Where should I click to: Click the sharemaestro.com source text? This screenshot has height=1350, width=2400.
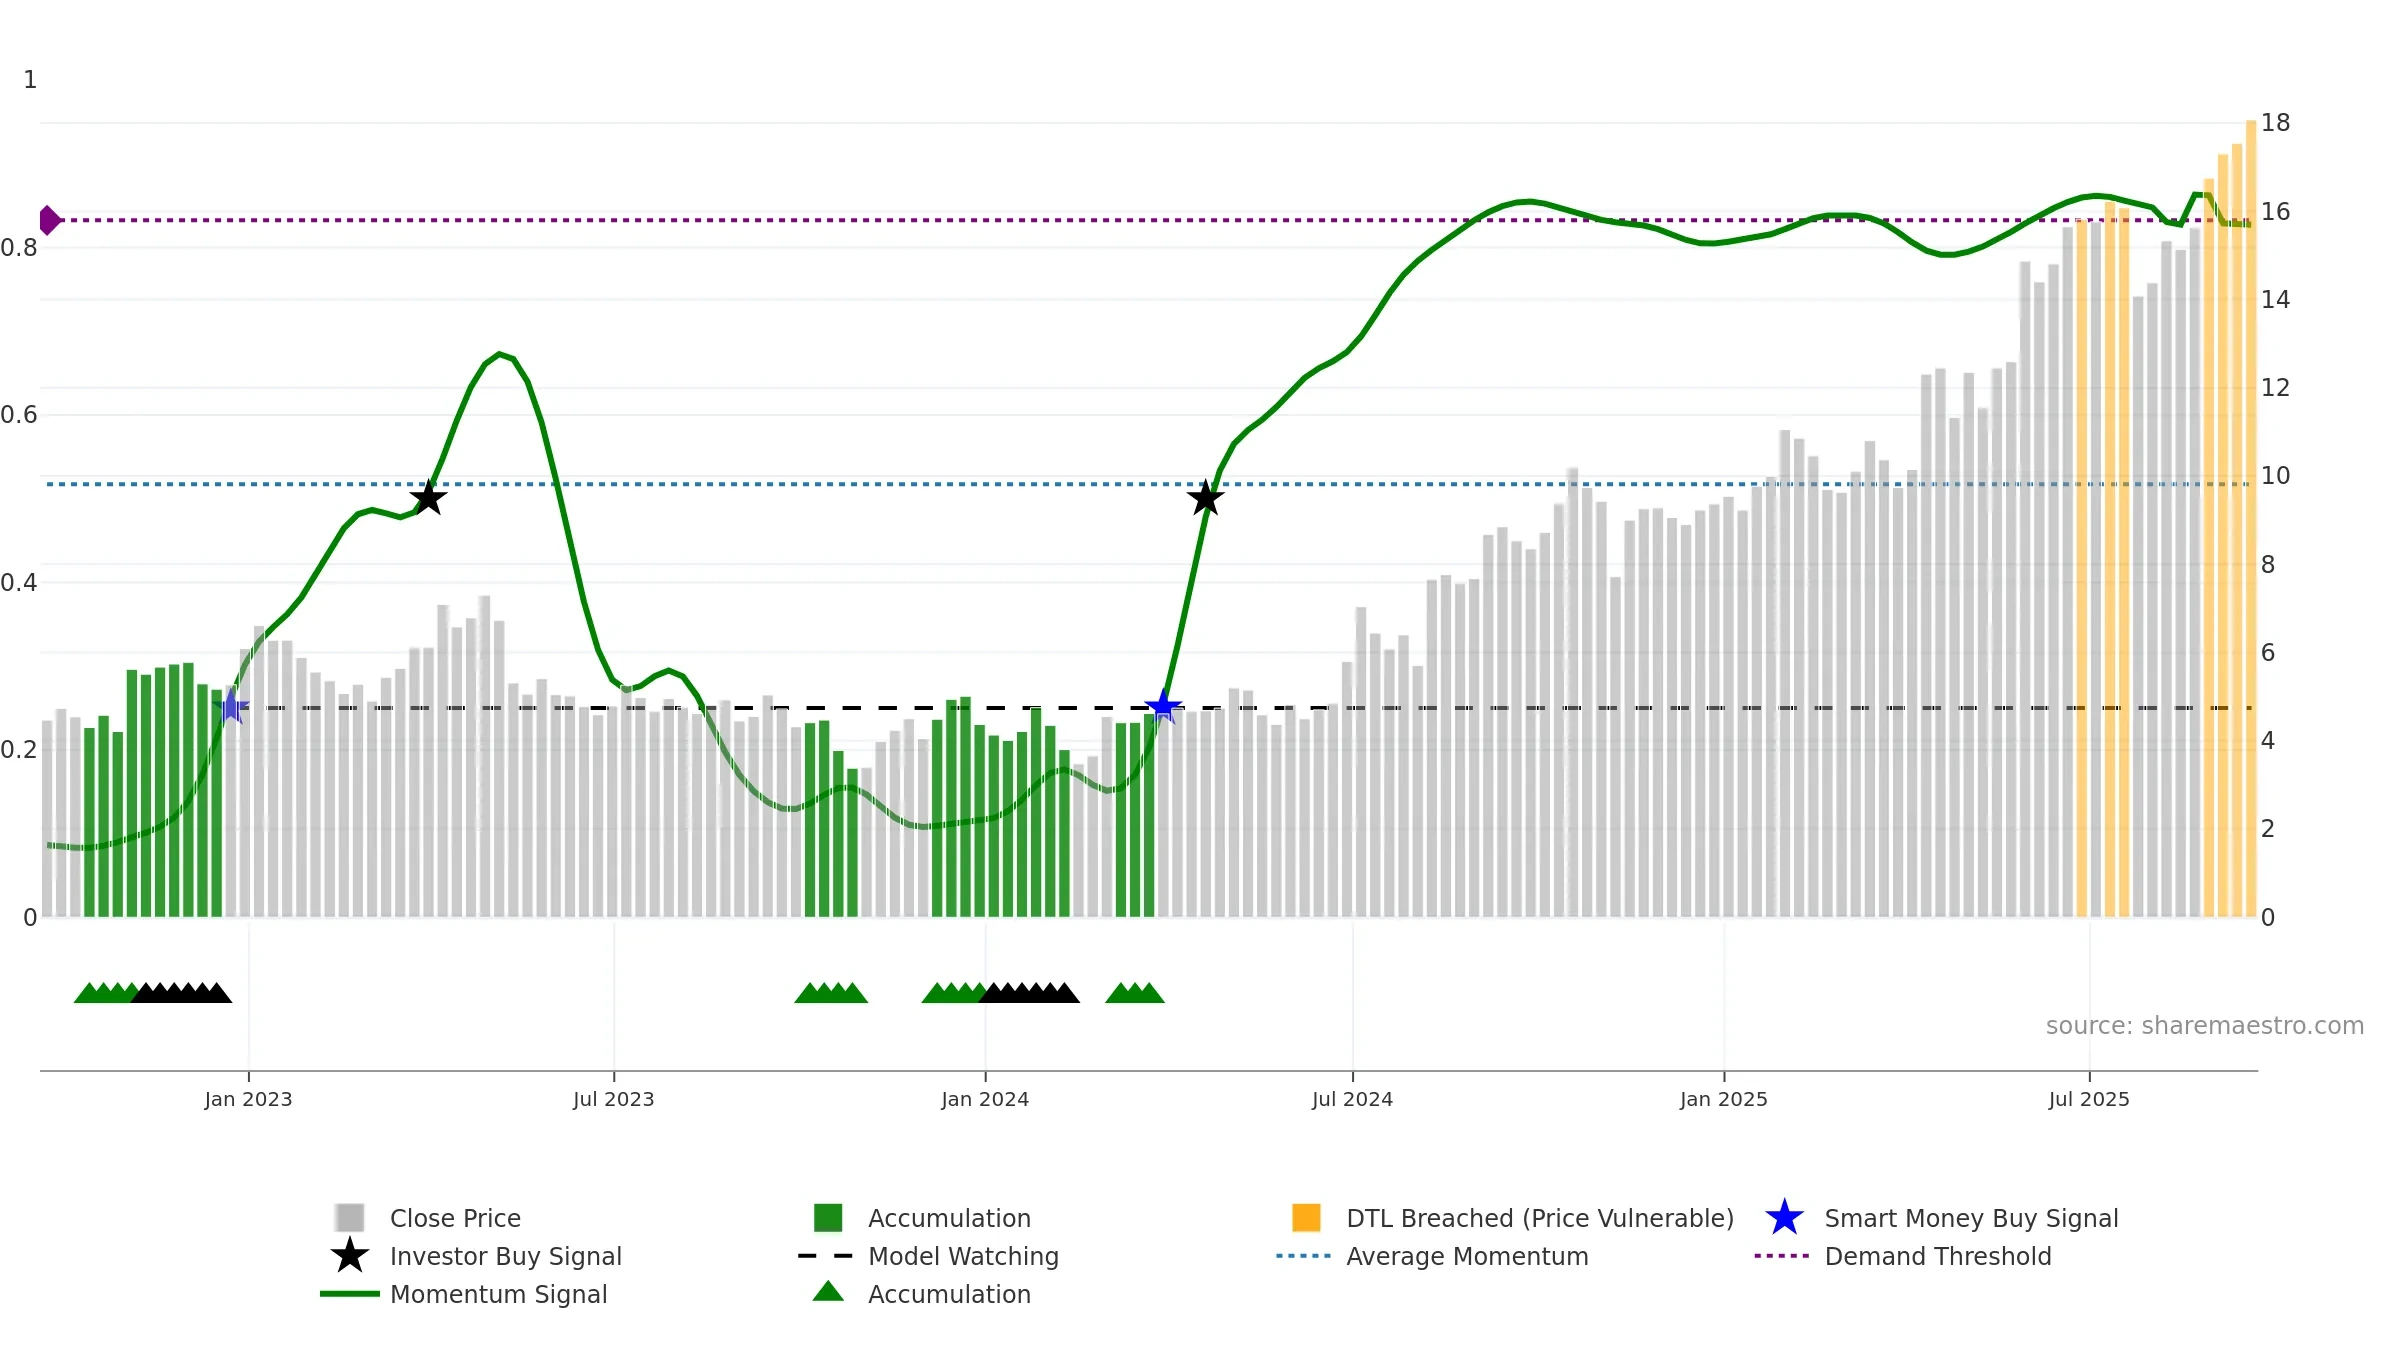tap(2204, 1026)
